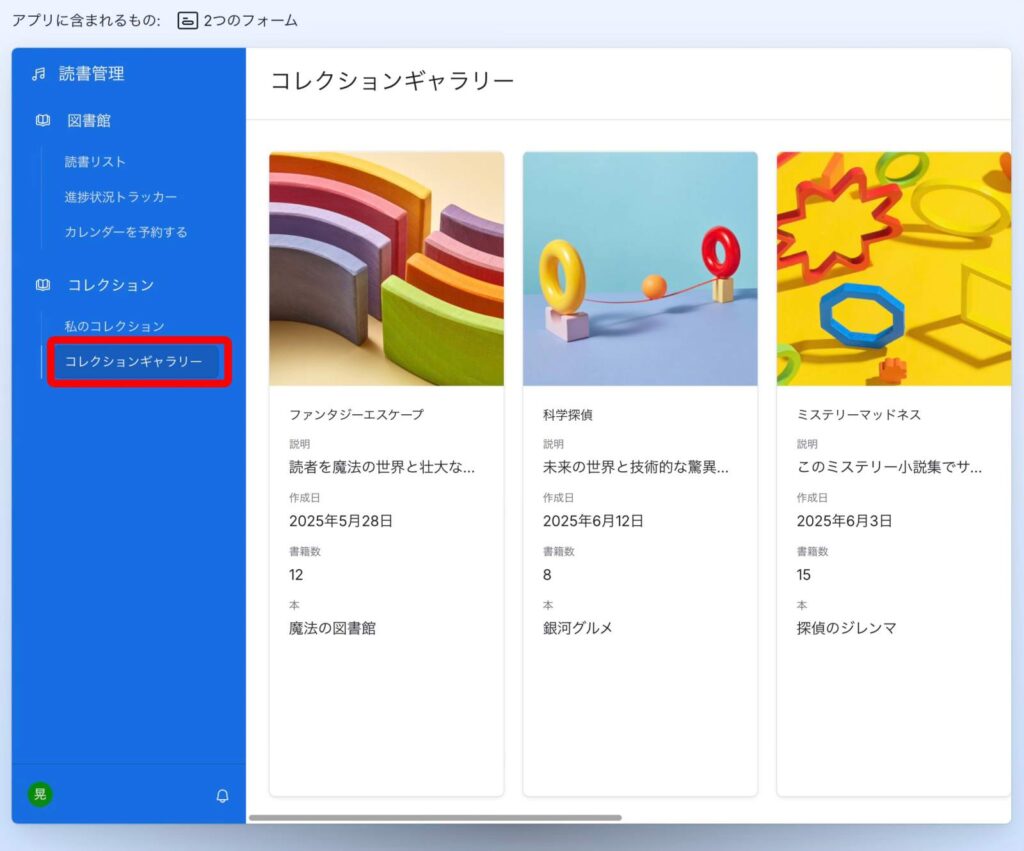Collapse the 図書館 section heading
Image resolution: width=1024 pixels, height=851 pixels.
pyautogui.click(x=89, y=120)
